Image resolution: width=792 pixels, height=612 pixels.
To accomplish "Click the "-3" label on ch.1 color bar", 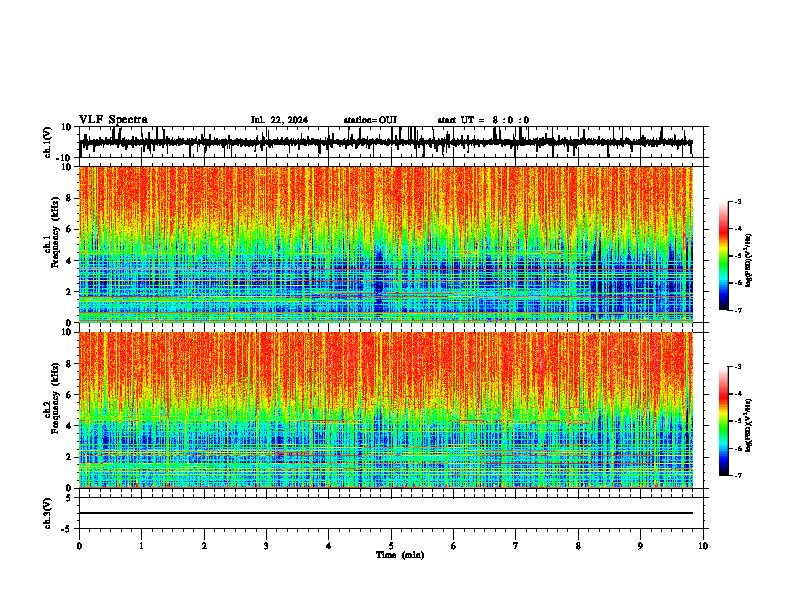I will coord(737,201).
